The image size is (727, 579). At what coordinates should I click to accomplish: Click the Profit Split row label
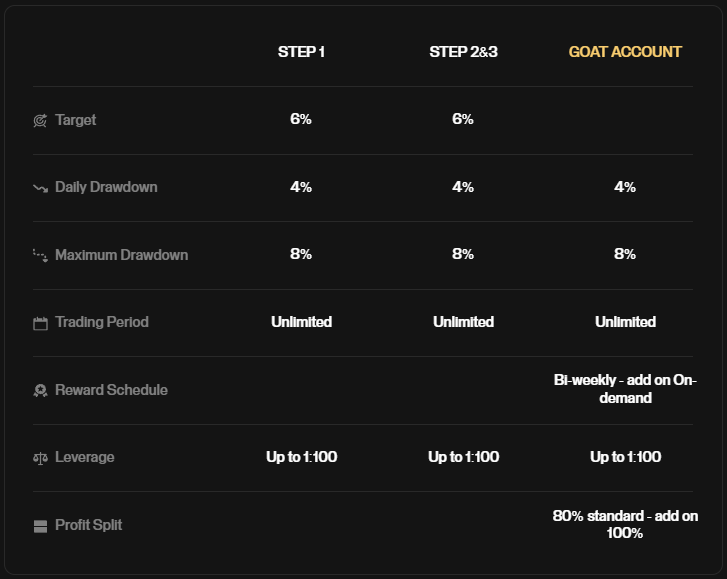pos(89,525)
